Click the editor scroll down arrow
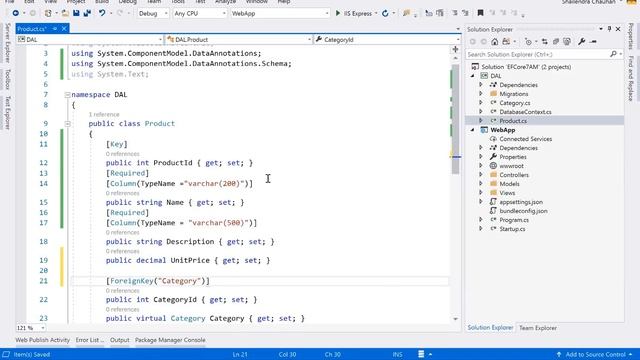The height and width of the screenshot is (360, 640). [x=456, y=319]
